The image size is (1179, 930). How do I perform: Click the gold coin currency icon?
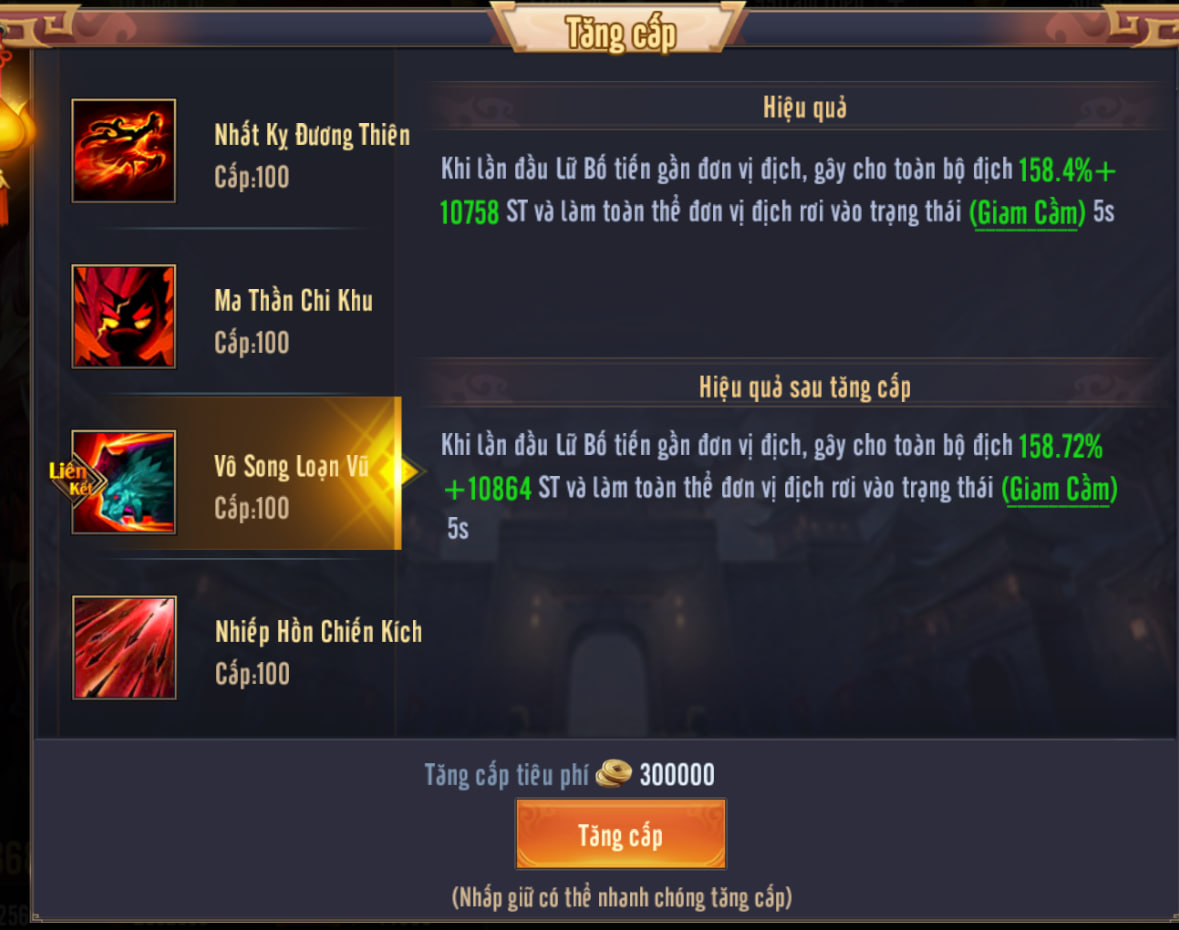(x=614, y=774)
